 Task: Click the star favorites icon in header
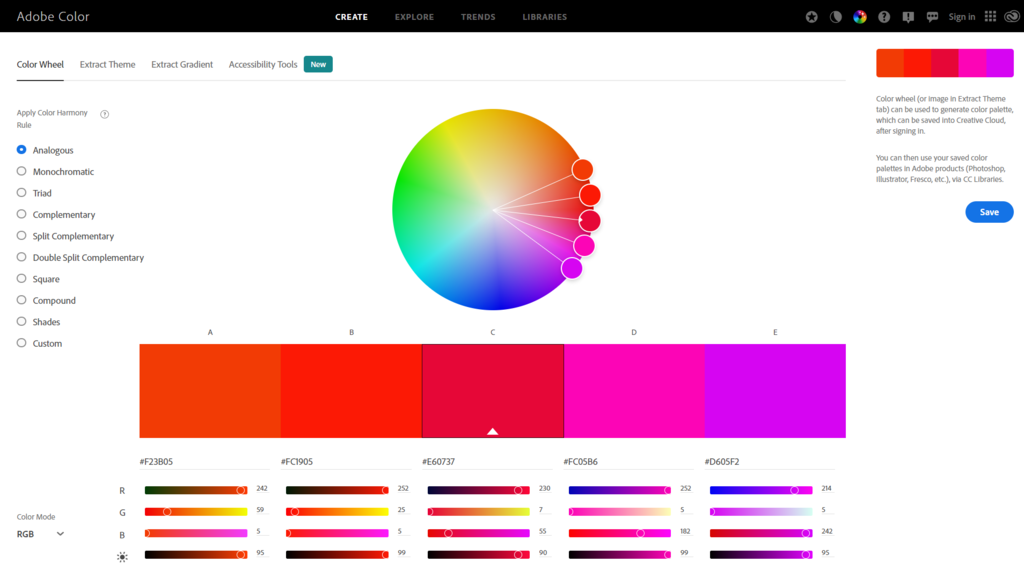812,17
